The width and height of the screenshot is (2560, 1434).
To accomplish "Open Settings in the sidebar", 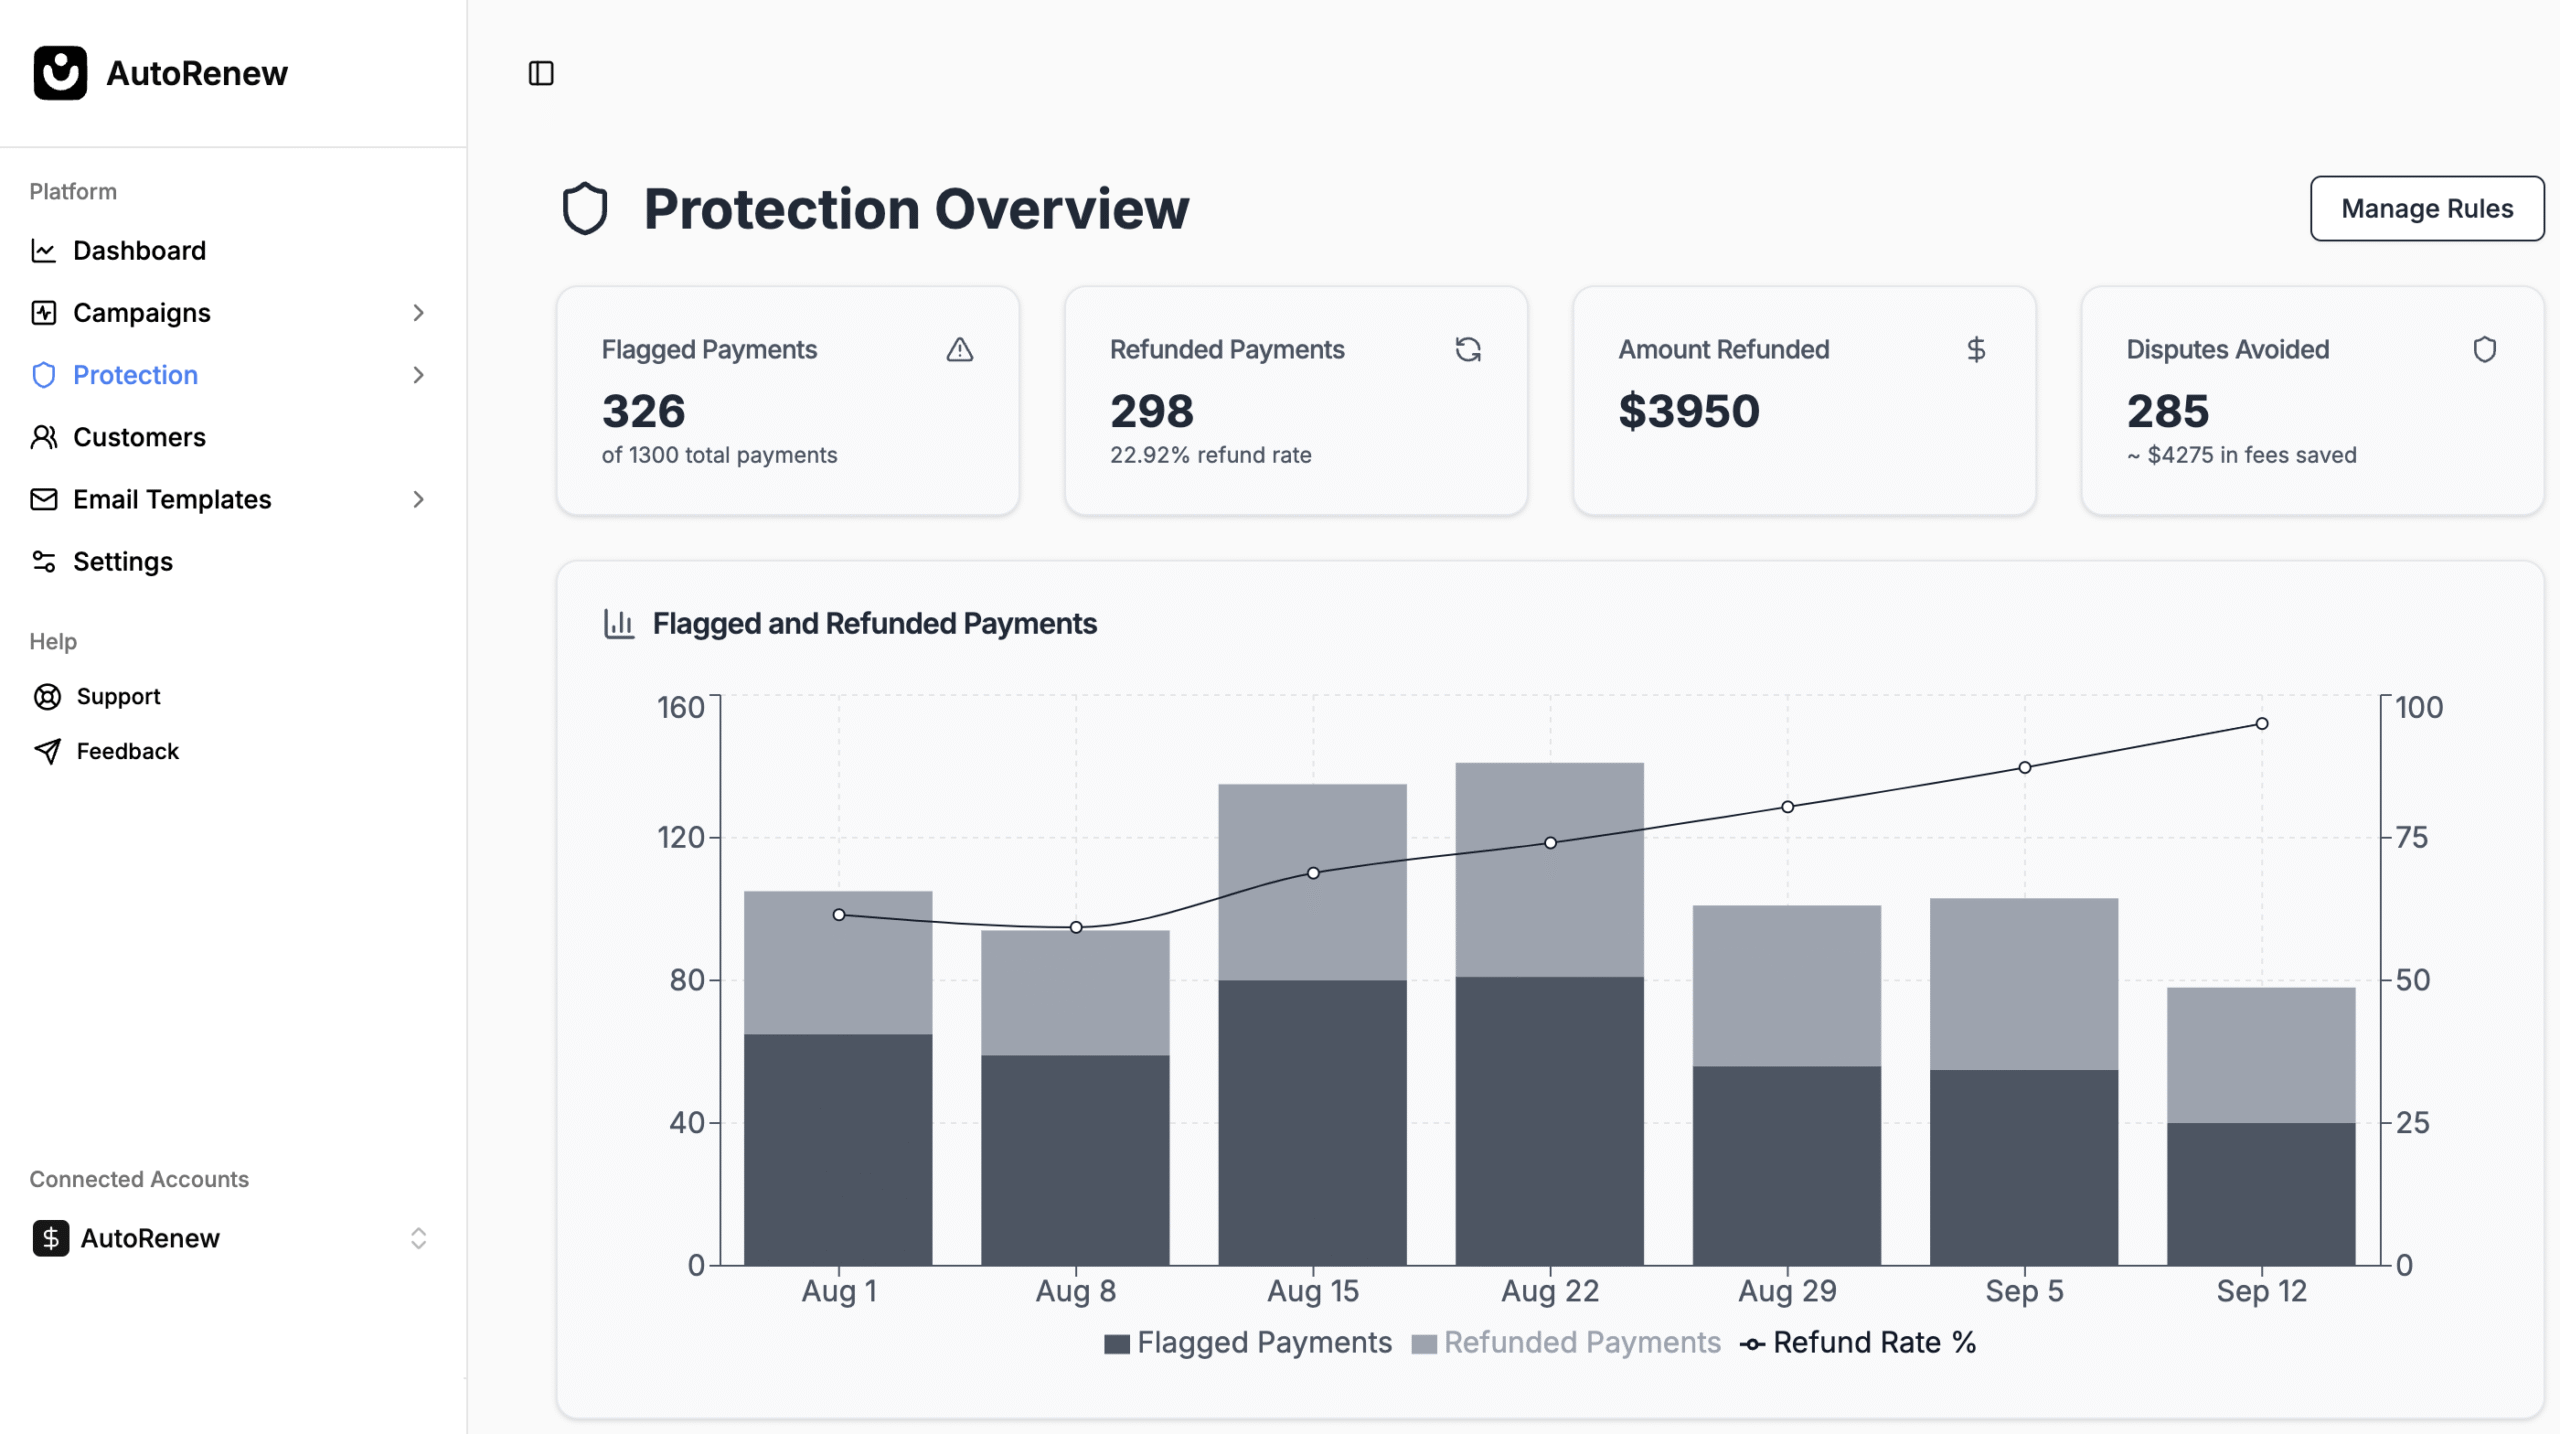I will tap(122, 561).
